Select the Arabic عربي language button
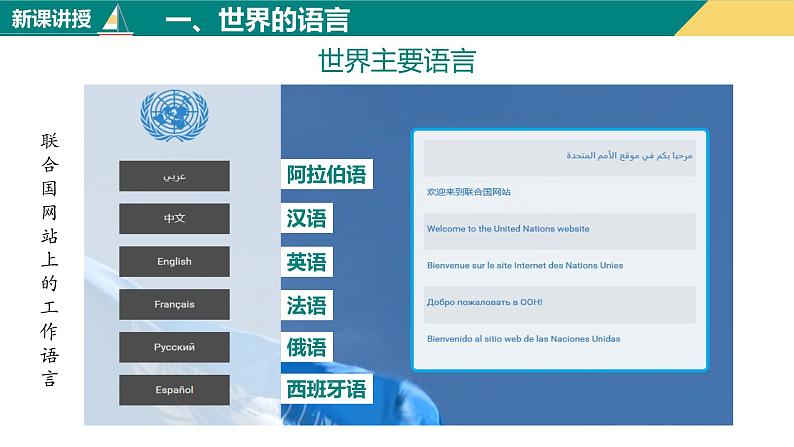Image resolution: width=794 pixels, height=447 pixels. (174, 176)
